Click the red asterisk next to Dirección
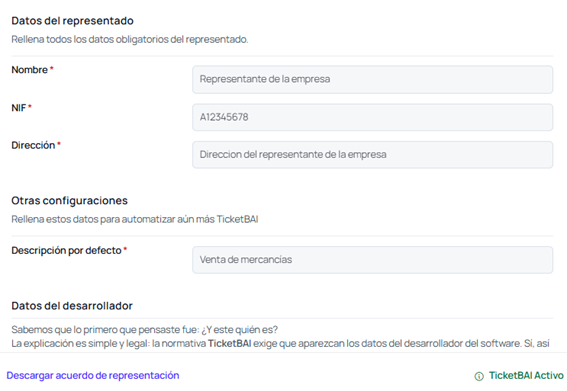 [x=59, y=144]
